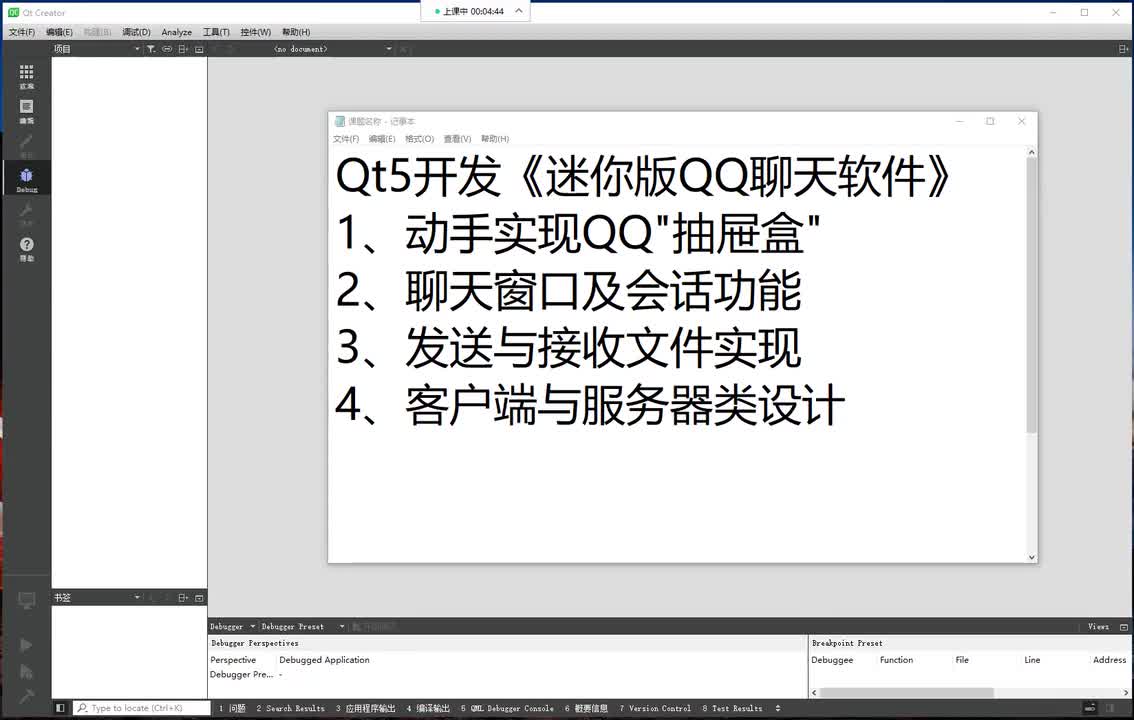Viewport: 1134px width, 720px height.
Task: Open Qt Creator 编辑(E) menu
Action: click(59, 32)
